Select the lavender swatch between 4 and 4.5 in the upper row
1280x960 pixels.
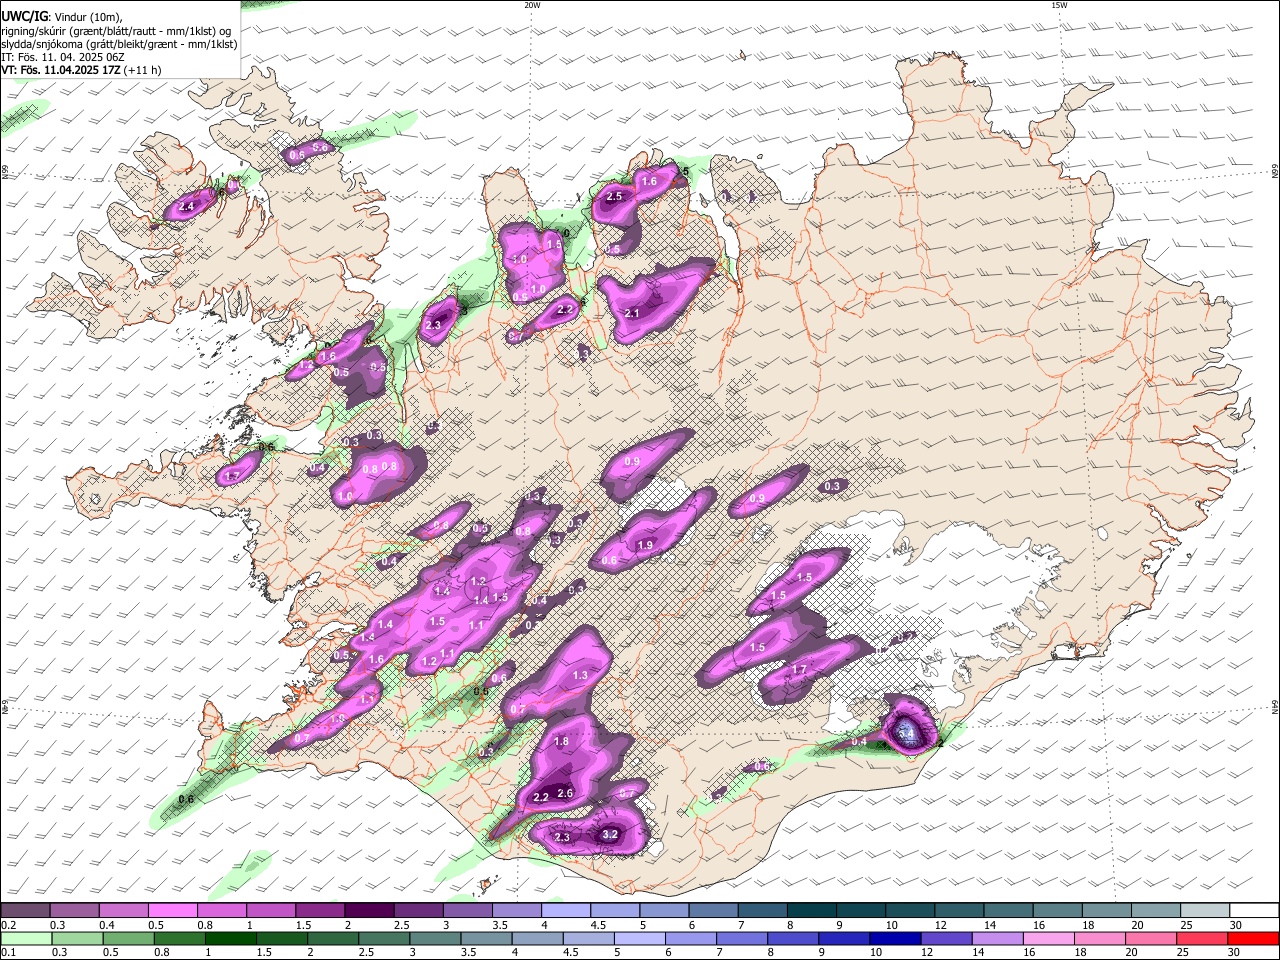pos(567,911)
